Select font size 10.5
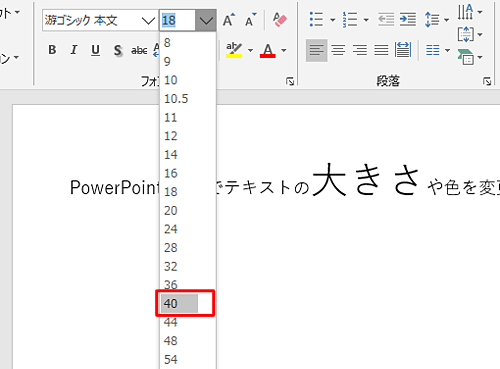Screen dimensions: 500x369 (188, 99)
